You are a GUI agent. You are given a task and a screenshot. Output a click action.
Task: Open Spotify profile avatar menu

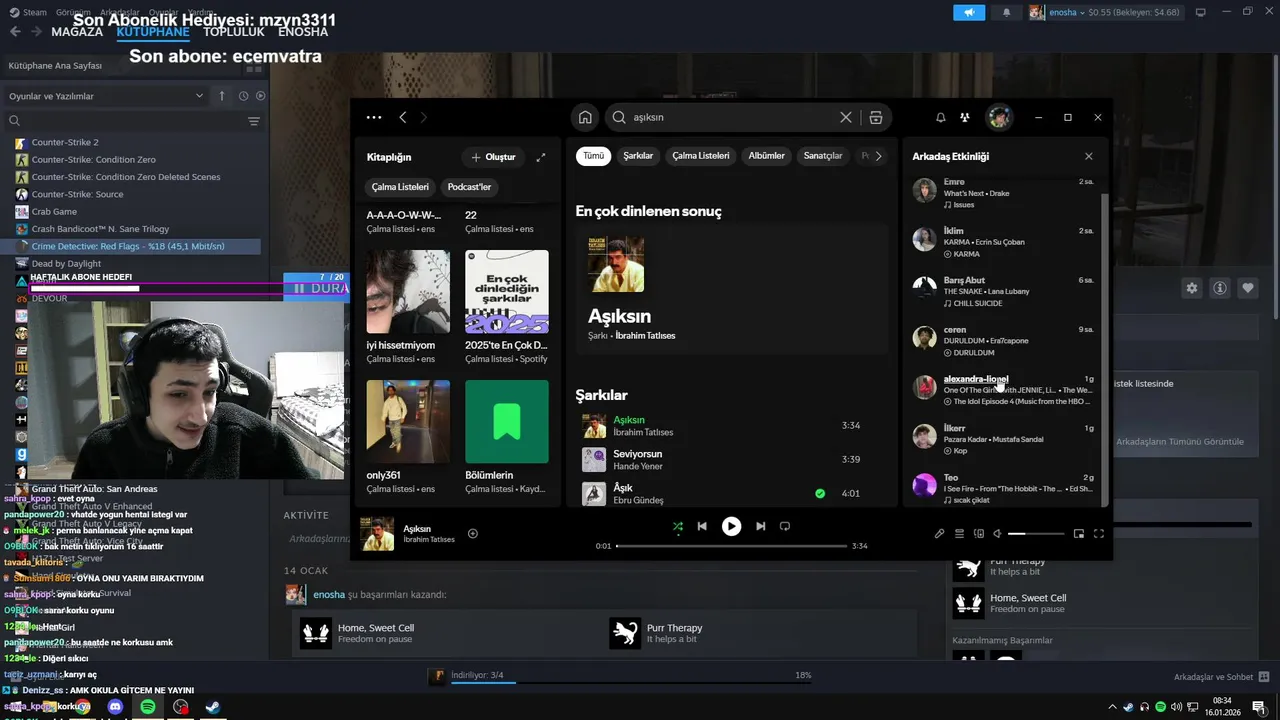999,117
